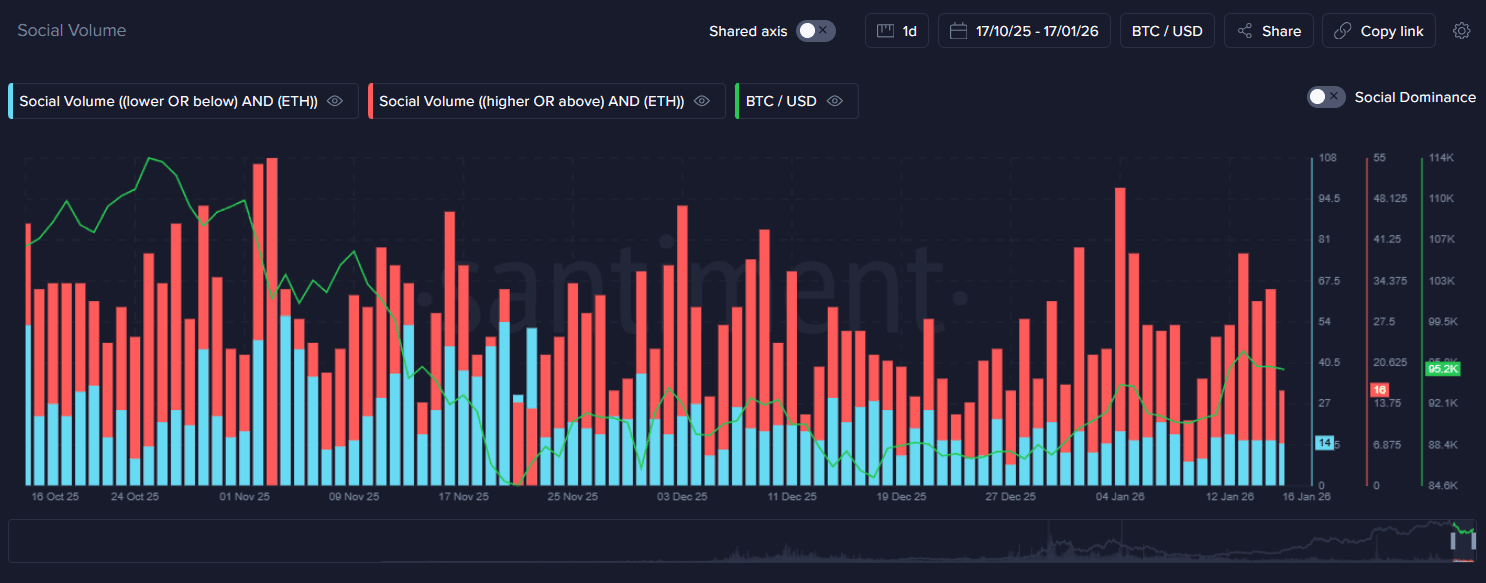Click the chain link icon for Copy link
The height and width of the screenshot is (583, 1486).
pyautogui.click(x=1343, y=31)
